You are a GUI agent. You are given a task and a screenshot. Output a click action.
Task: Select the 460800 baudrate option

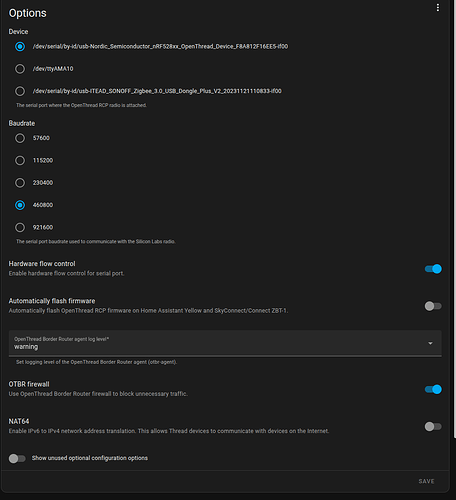tap(20, 205)
